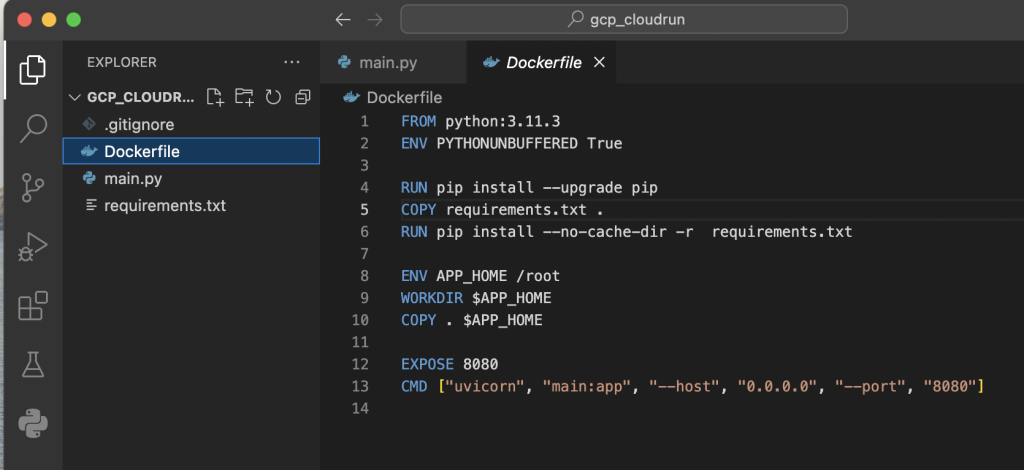
Task: Open .gitignore in the Explorer
Action: pyautogui.click(x=138, y=124)
